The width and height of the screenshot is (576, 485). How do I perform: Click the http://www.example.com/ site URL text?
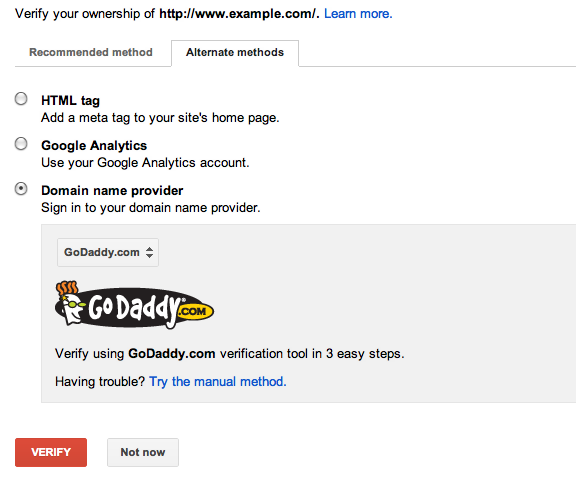coord(238,14)
